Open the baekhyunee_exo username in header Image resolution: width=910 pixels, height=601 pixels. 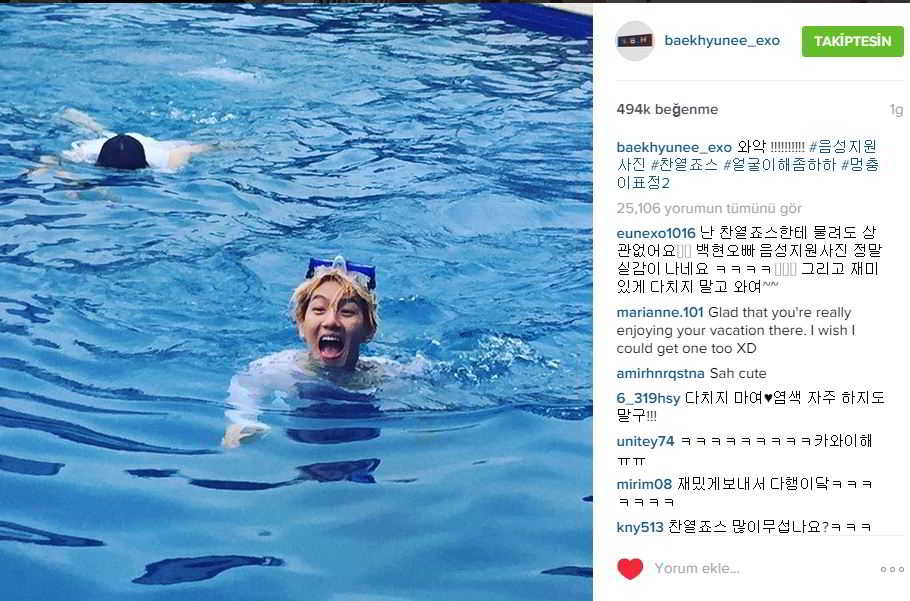(722, 41)
